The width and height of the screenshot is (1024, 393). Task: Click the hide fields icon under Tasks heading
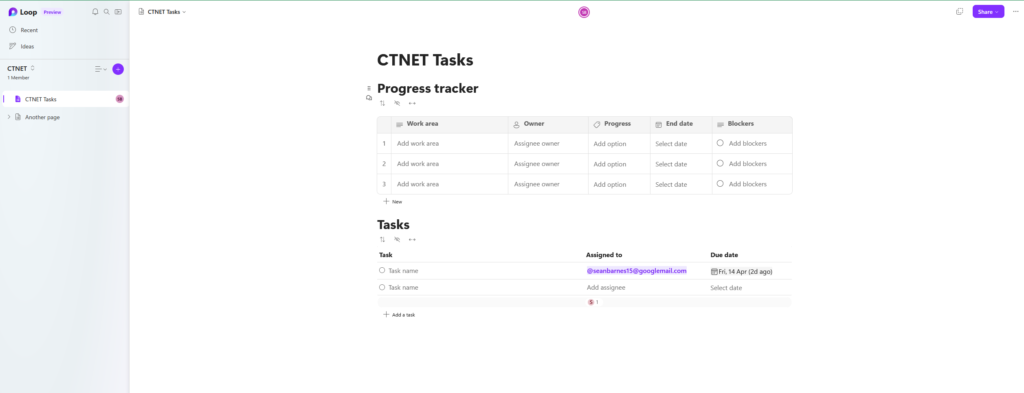[x=397, y=240]
